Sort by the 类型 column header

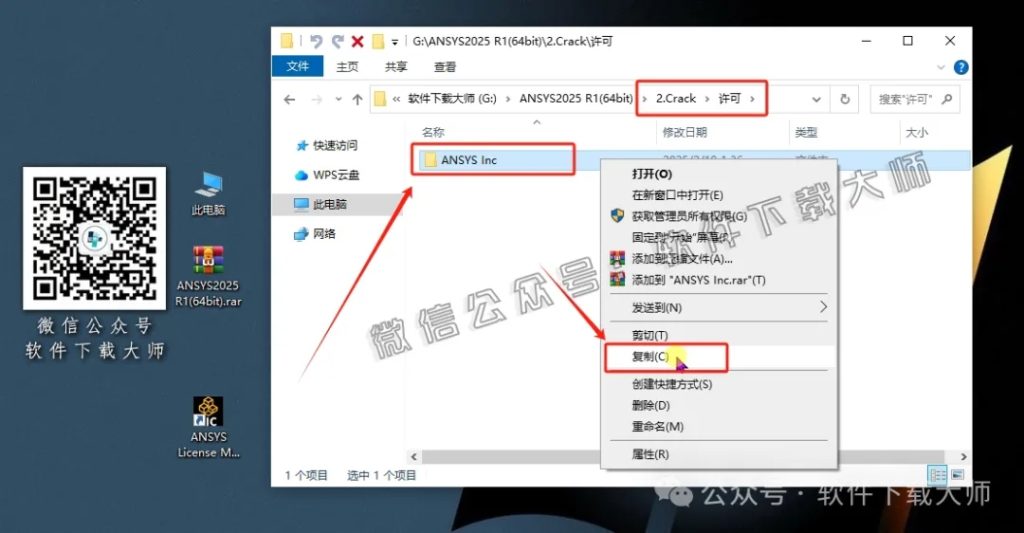806,133
